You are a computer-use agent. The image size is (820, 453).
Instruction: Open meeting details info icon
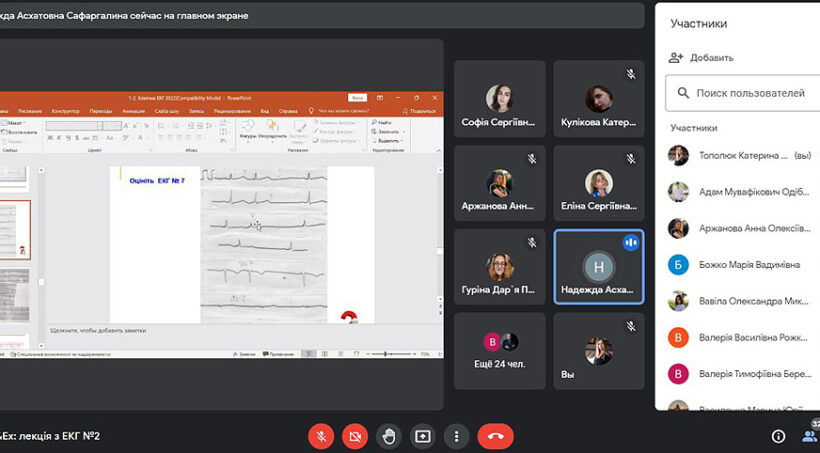778,436
